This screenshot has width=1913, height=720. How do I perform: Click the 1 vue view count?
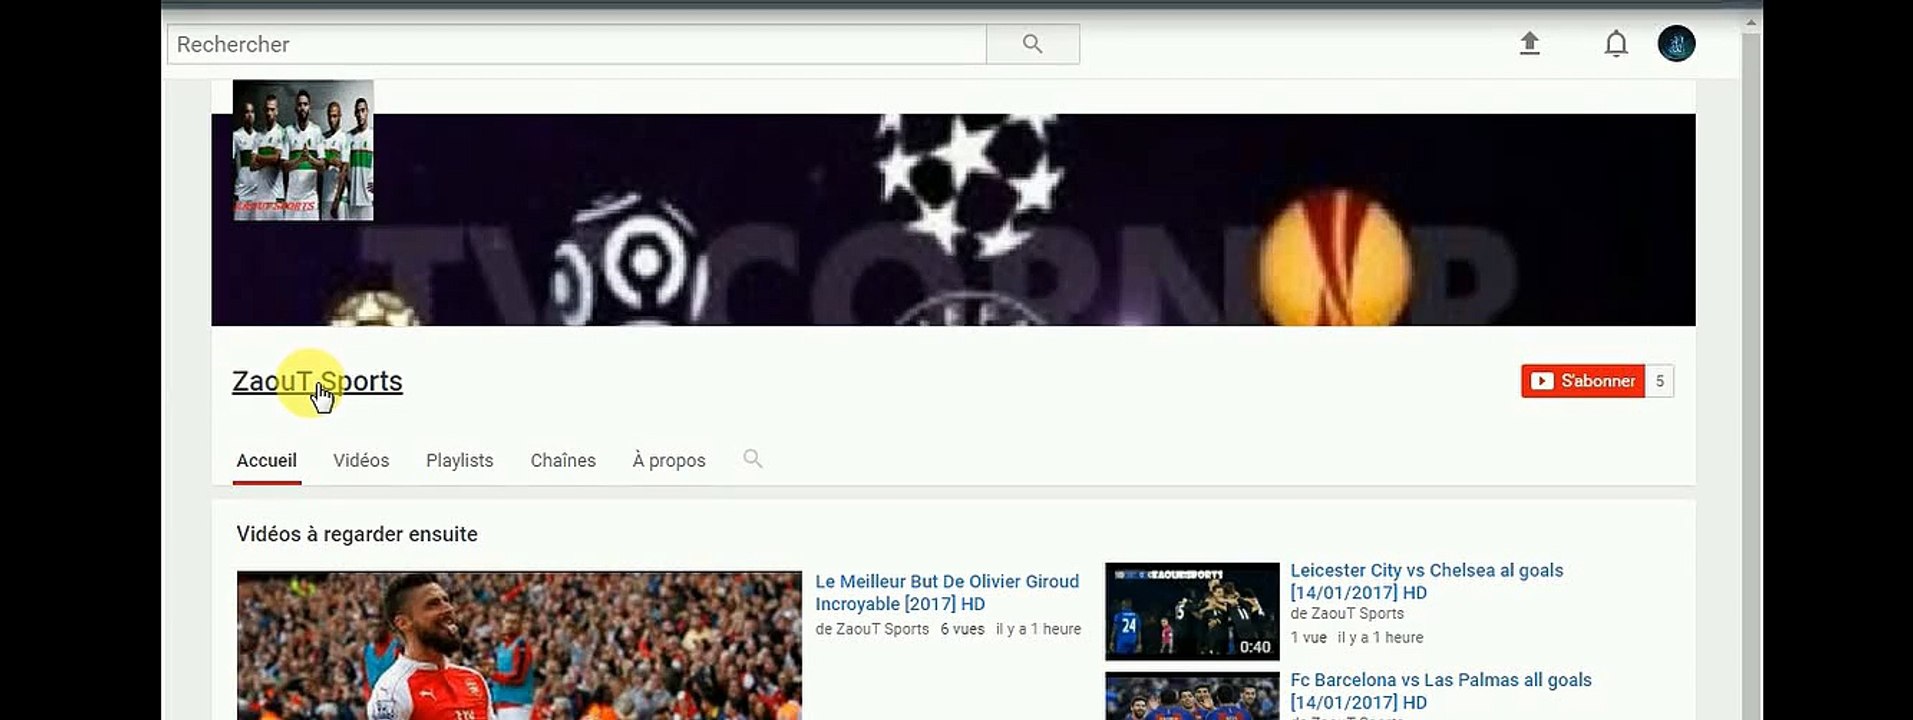(1308, 637)
